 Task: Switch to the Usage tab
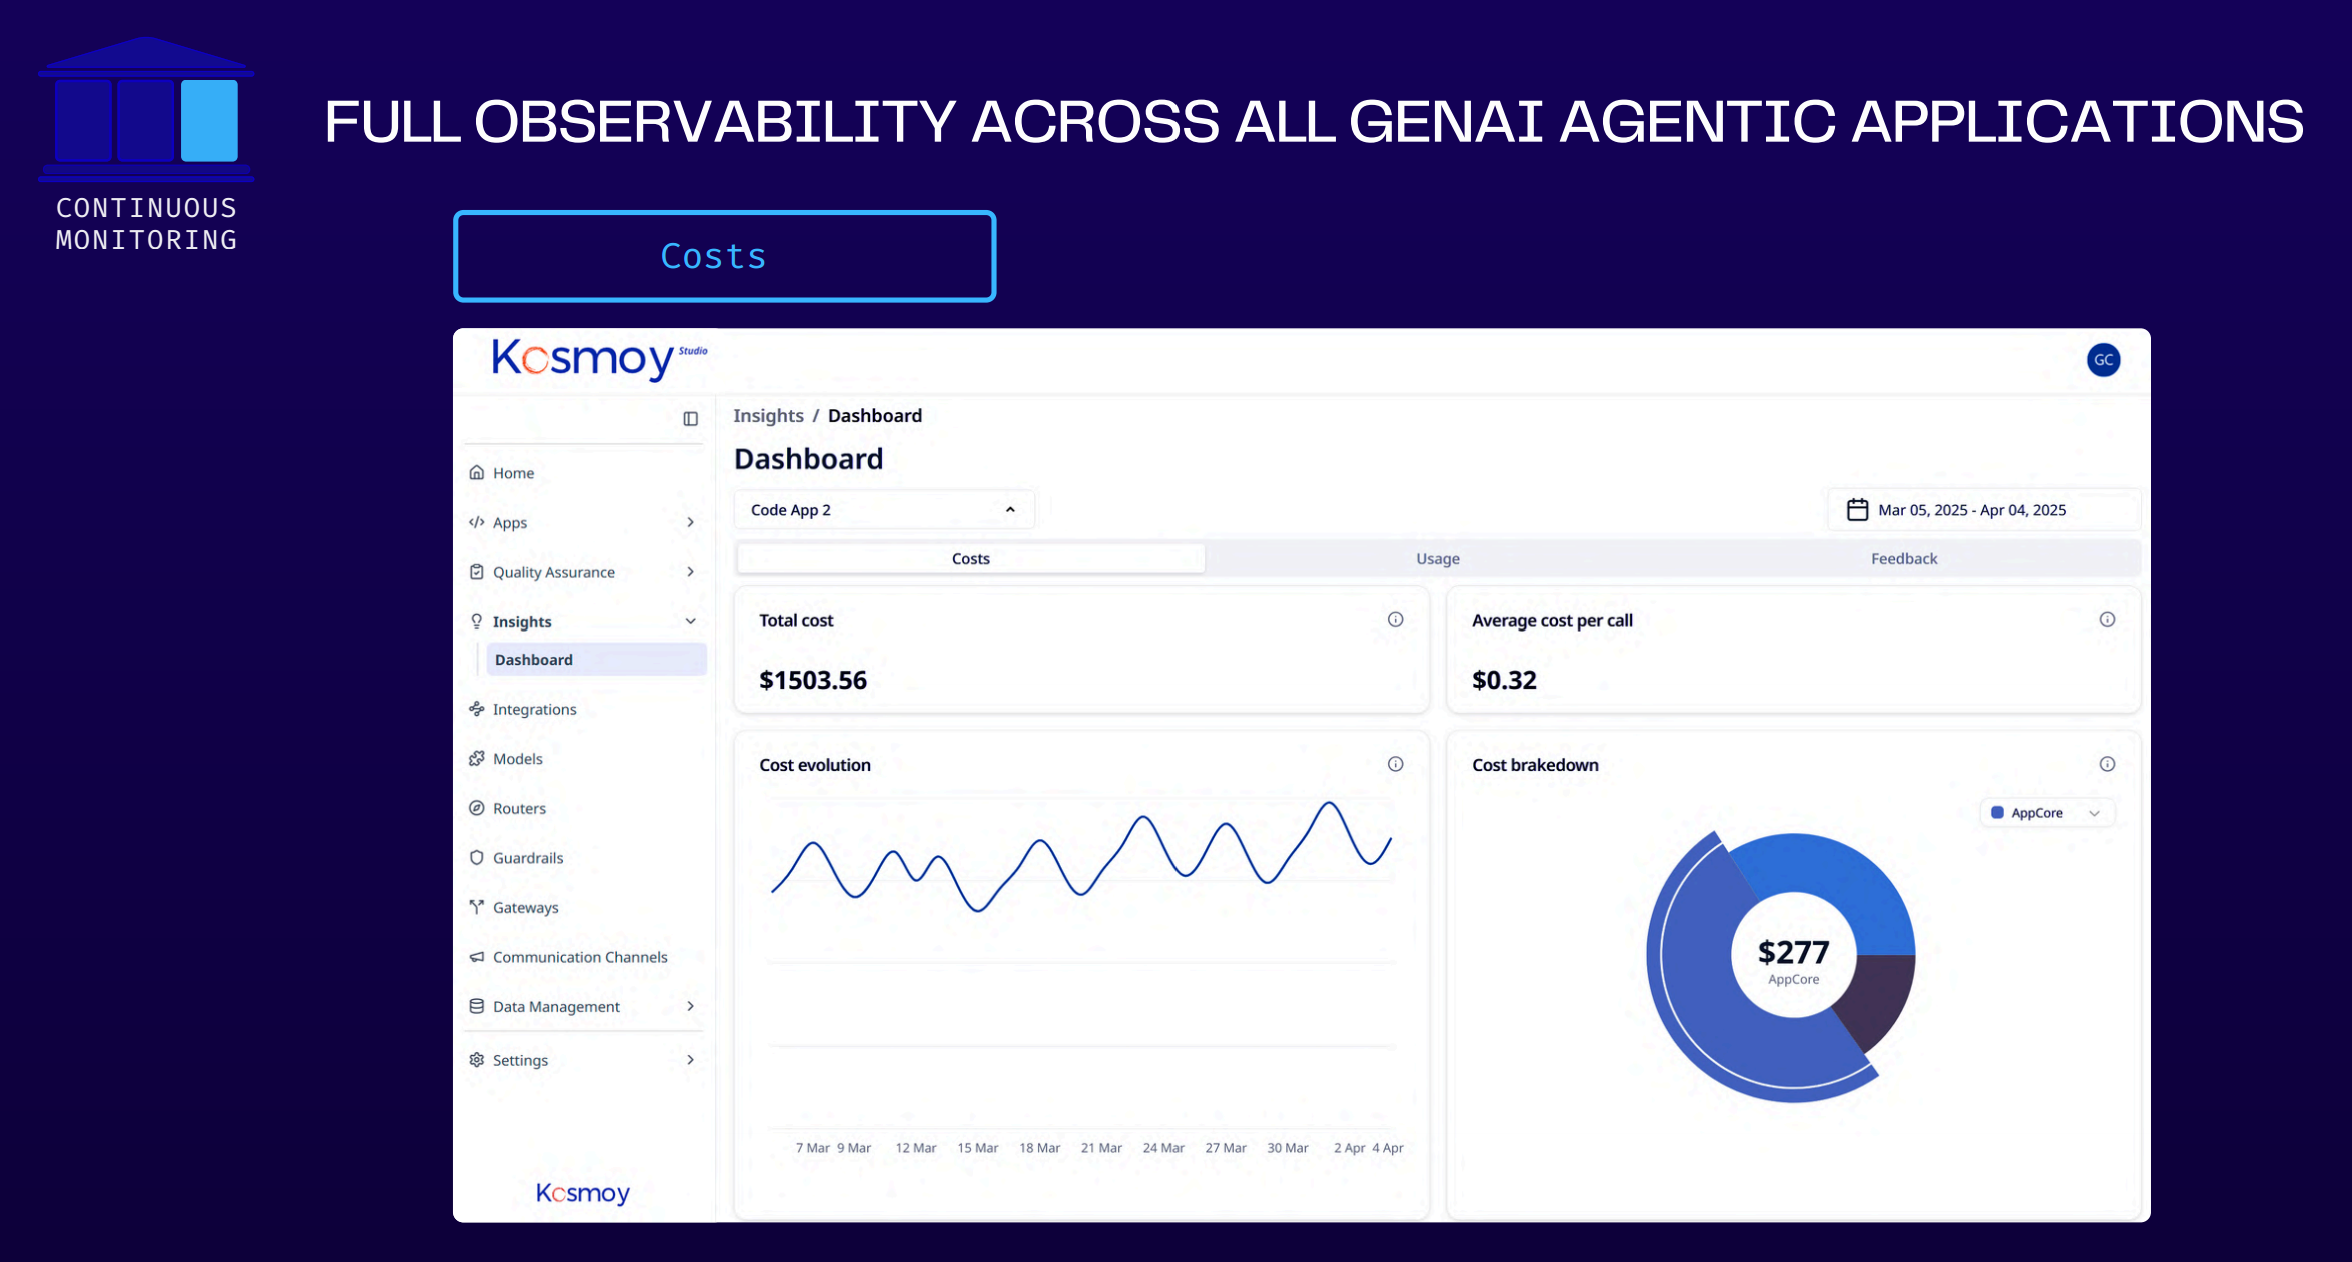(1437, 558)
